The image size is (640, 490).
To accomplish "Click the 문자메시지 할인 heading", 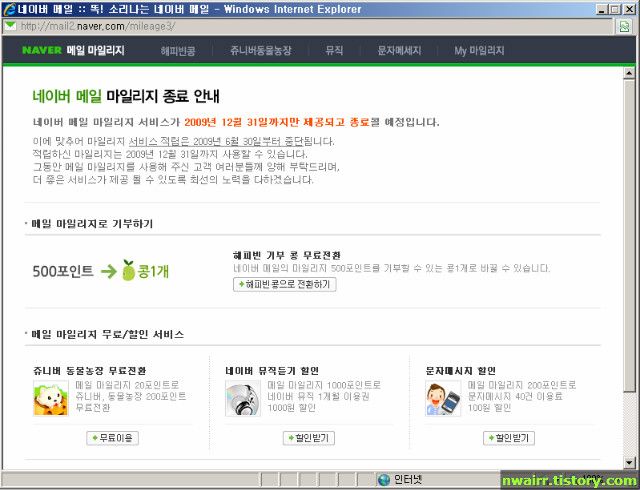I will pos(460,371).
